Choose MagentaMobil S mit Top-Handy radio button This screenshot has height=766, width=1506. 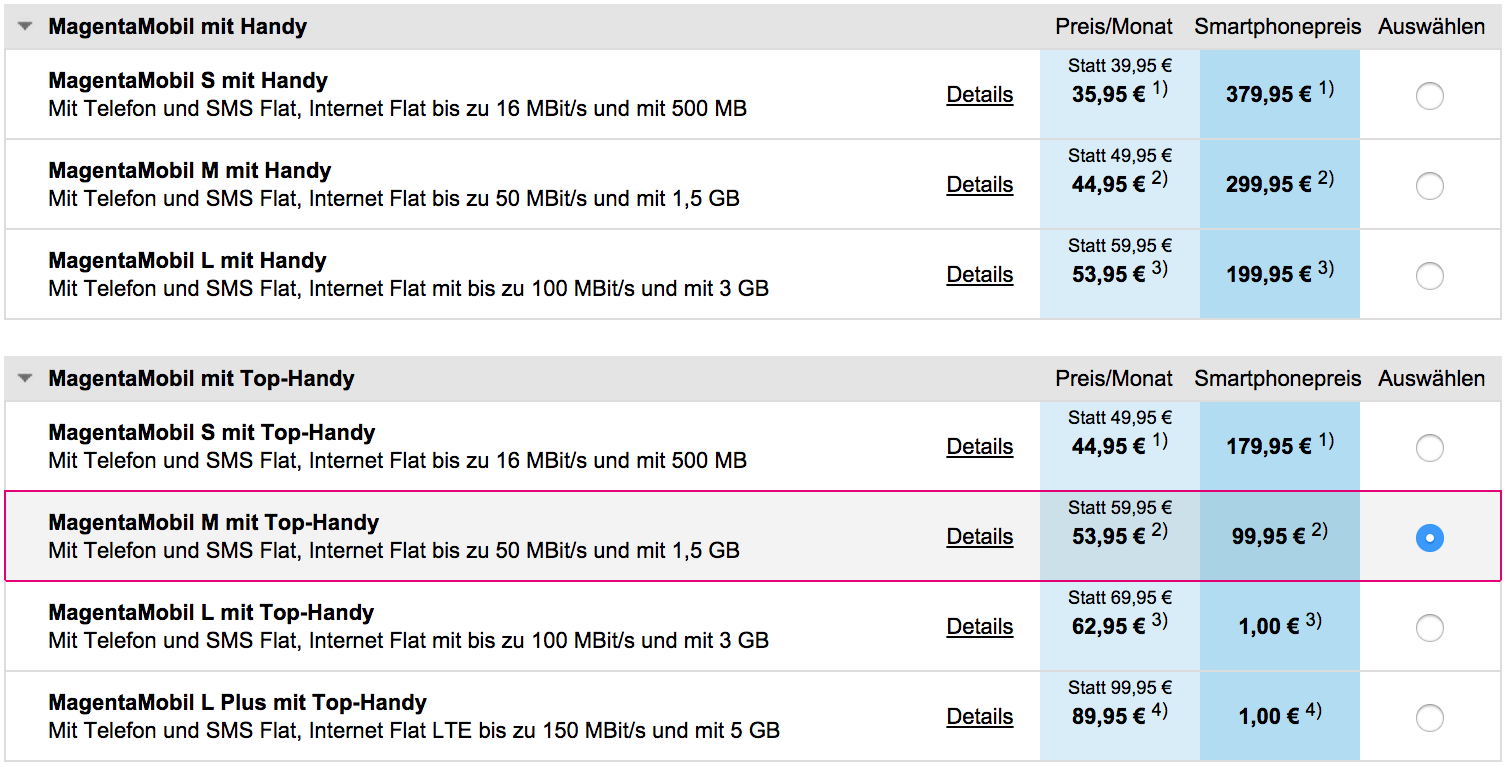point(1430,448)
